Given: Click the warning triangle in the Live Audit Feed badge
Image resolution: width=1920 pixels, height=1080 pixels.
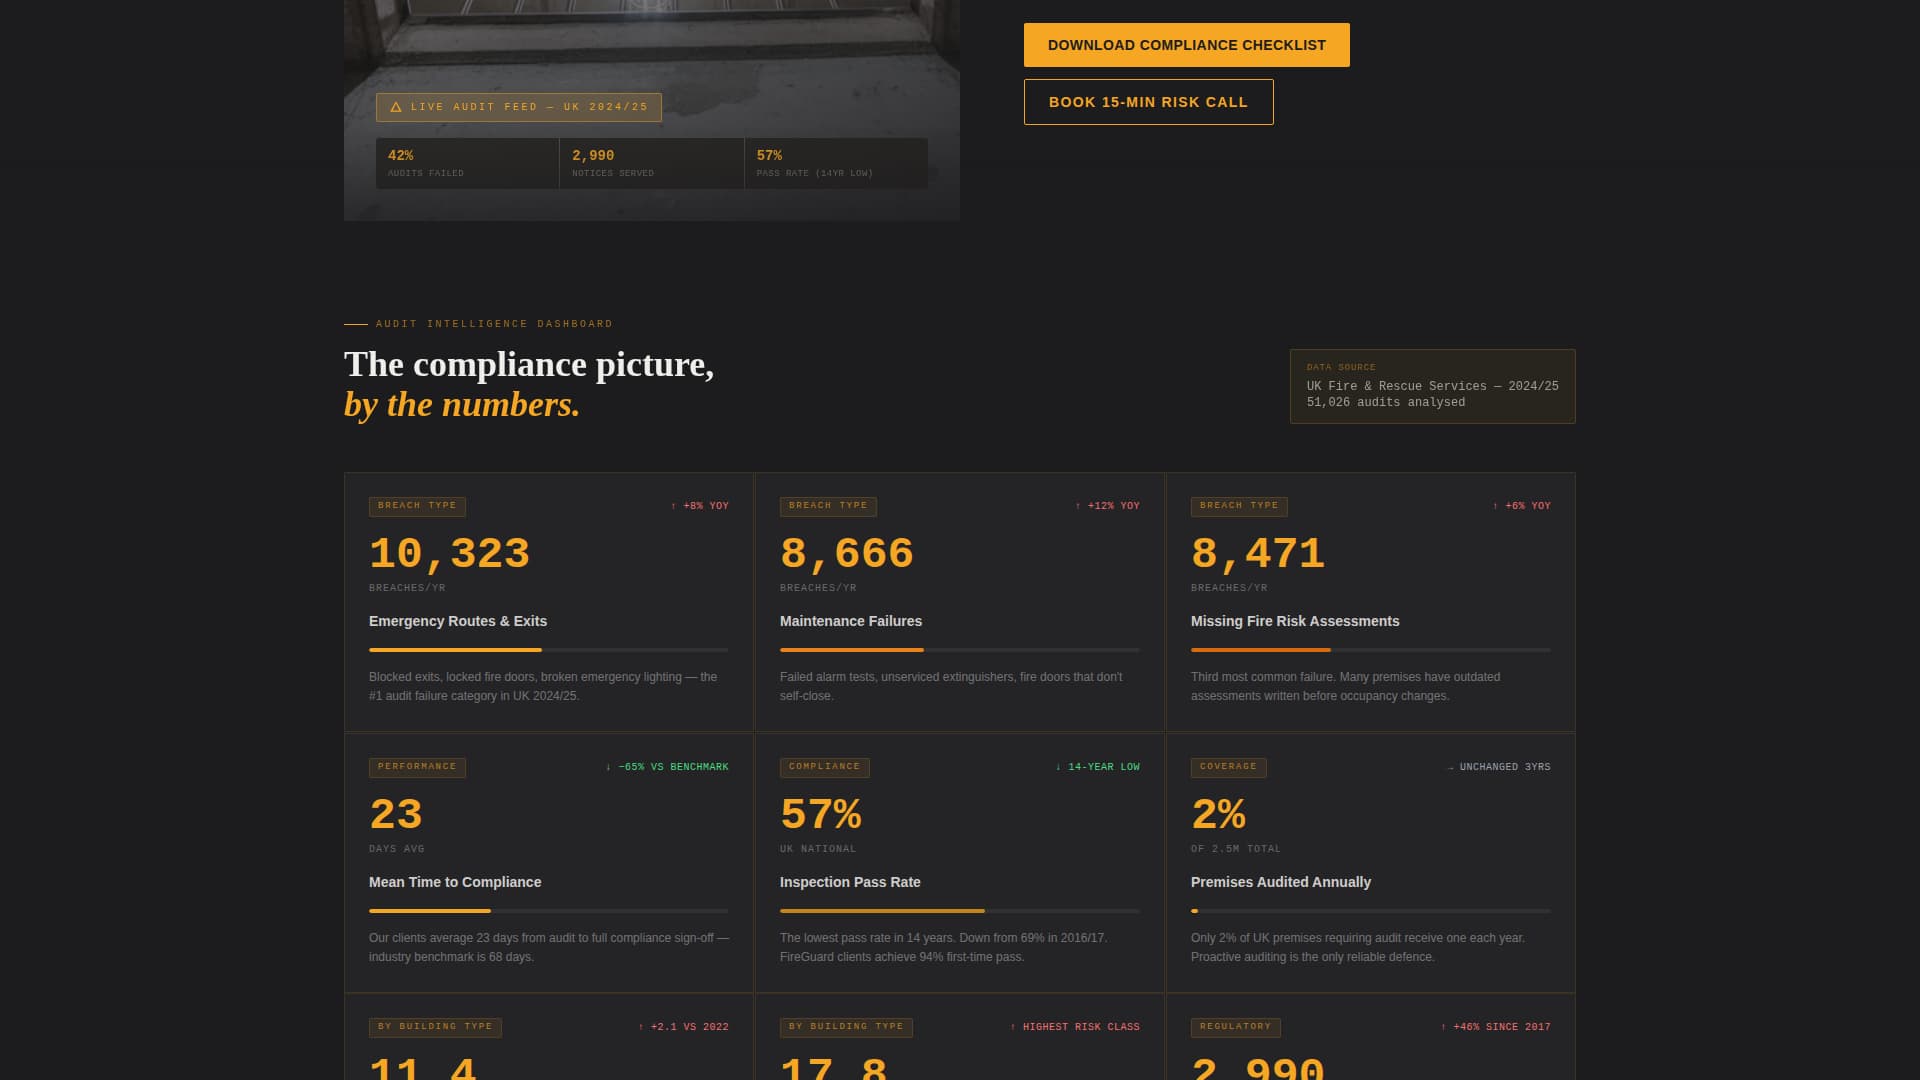Looking at the screenshot, I should pos(396,107).
